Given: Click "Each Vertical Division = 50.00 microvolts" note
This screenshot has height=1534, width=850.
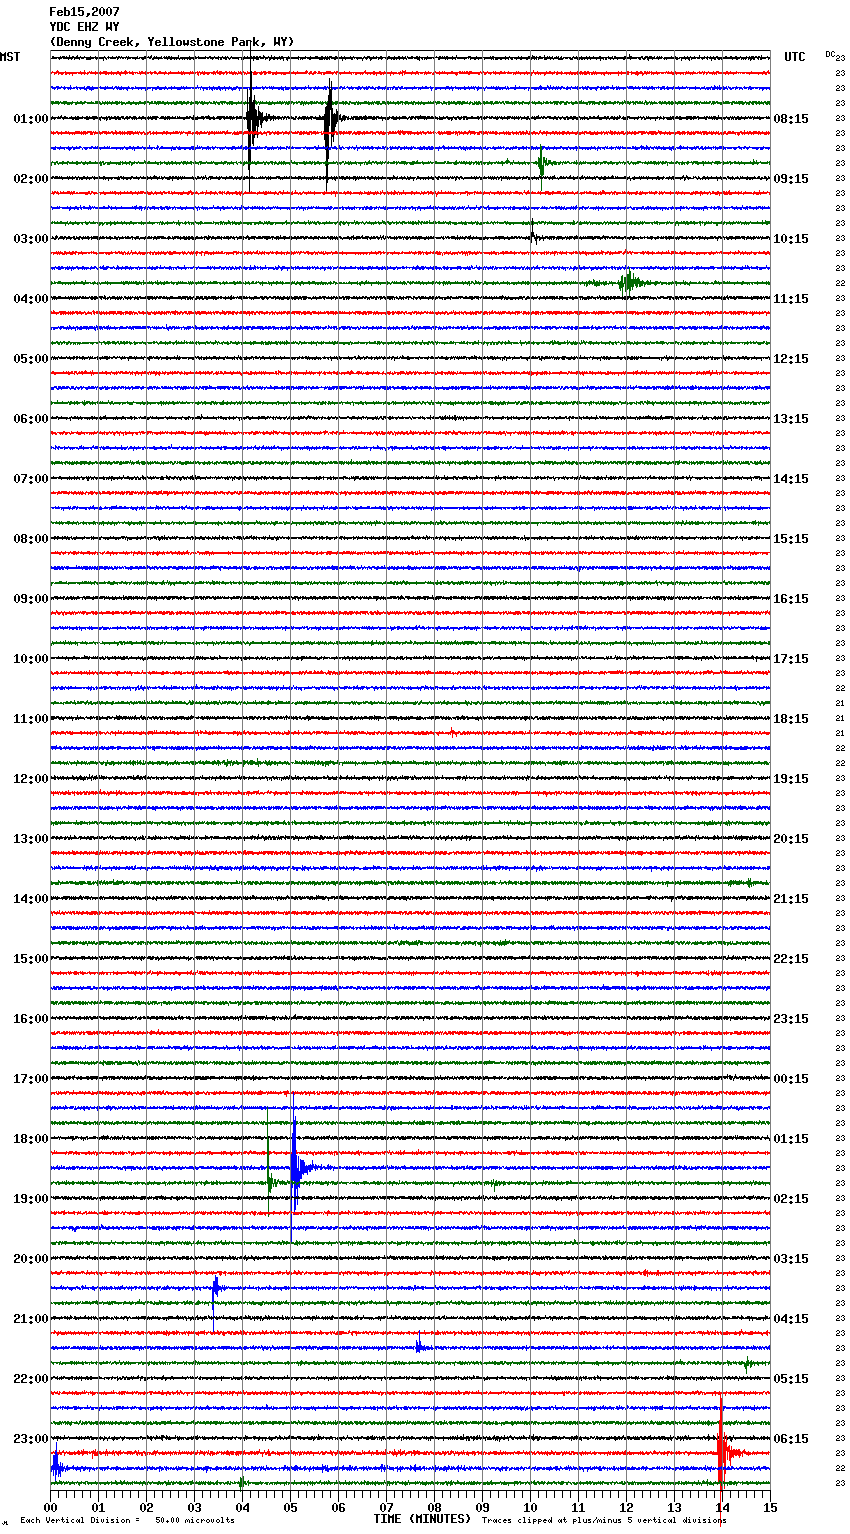Looking at the screenshot, I should pyautogui.click(x=127, y=1520).
